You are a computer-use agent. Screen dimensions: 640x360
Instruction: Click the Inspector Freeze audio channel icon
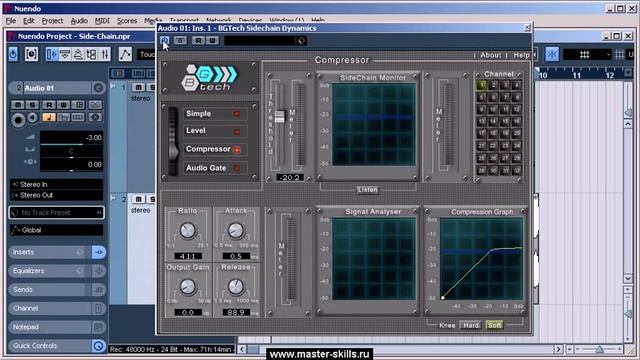coord(95,118)
